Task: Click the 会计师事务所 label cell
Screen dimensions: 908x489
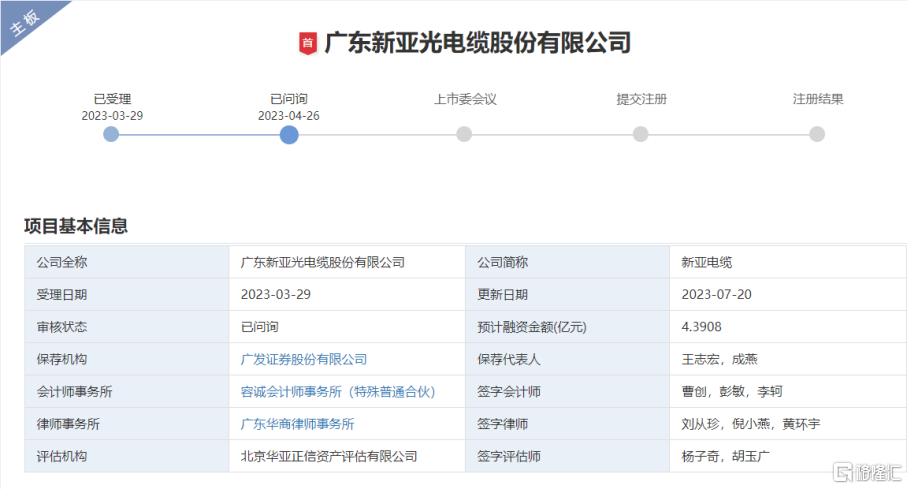Action: (127, 392)
